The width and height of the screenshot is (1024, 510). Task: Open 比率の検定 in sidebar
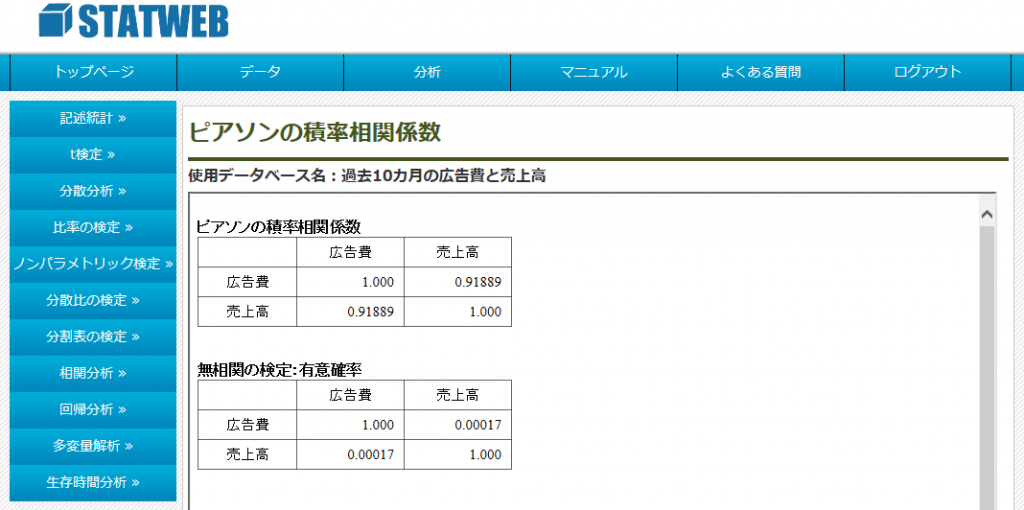[x=93, y=227]
